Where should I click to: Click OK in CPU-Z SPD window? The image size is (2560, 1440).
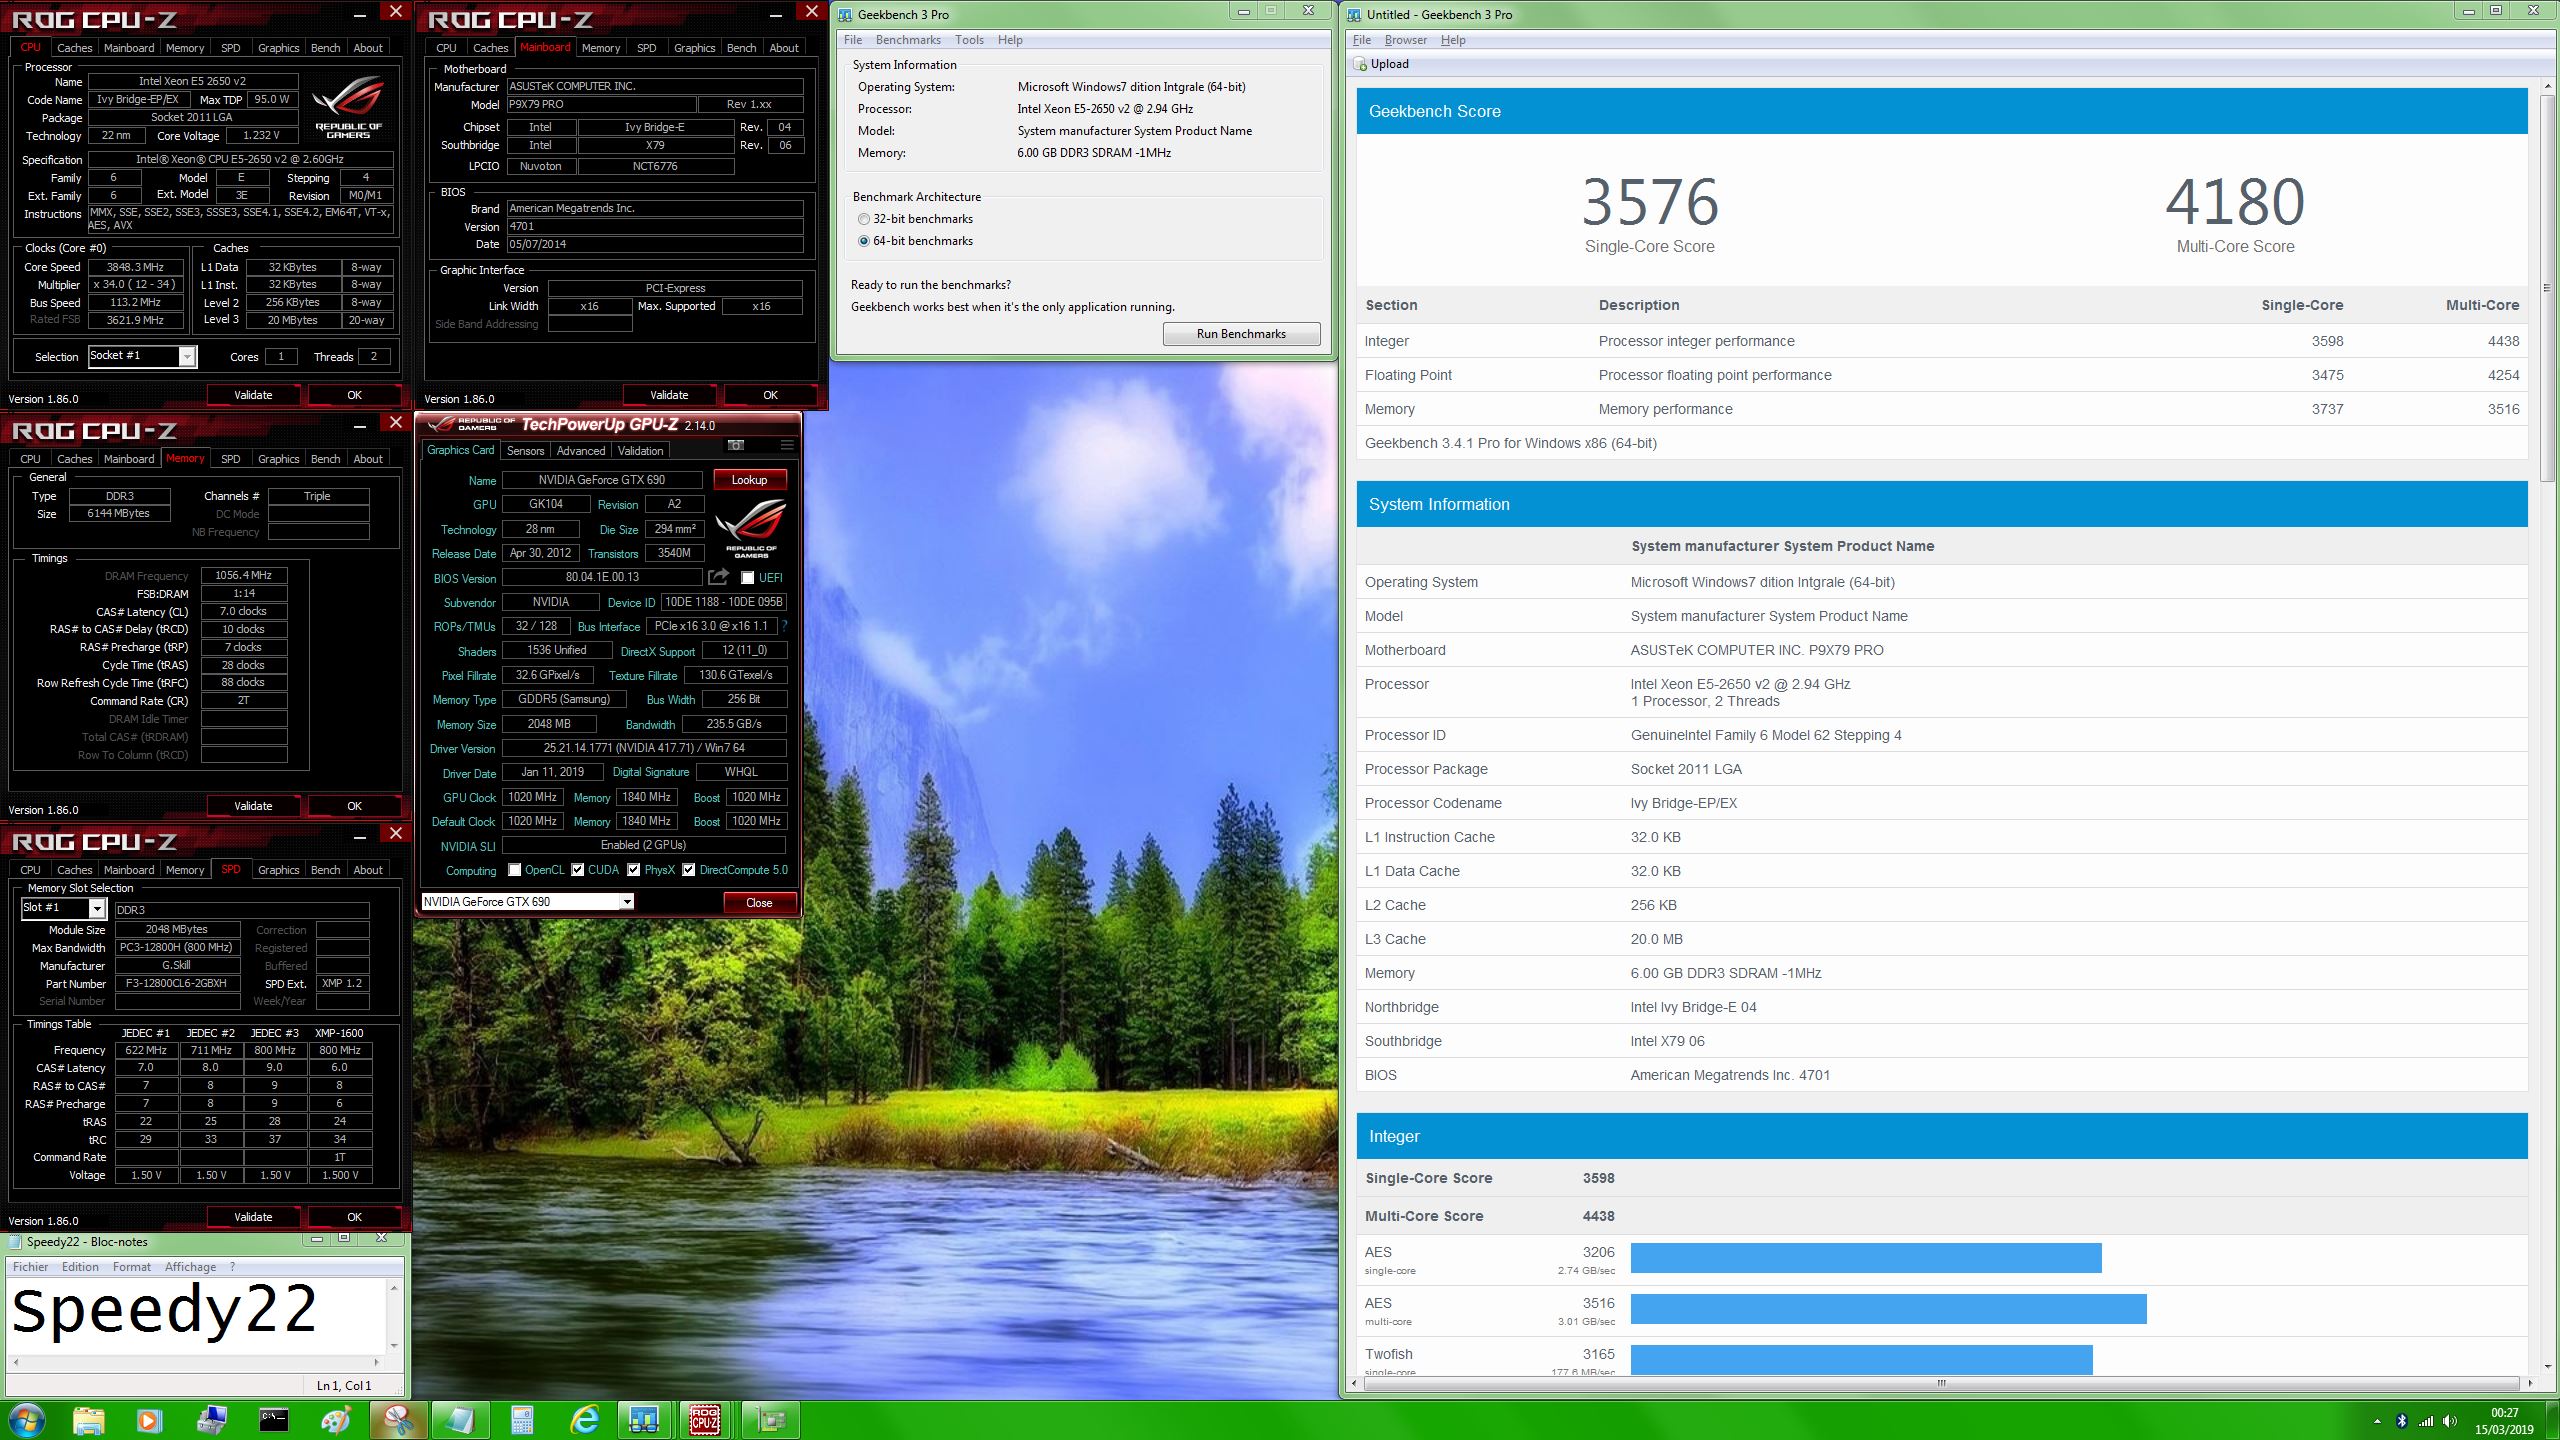point(354,1217)
